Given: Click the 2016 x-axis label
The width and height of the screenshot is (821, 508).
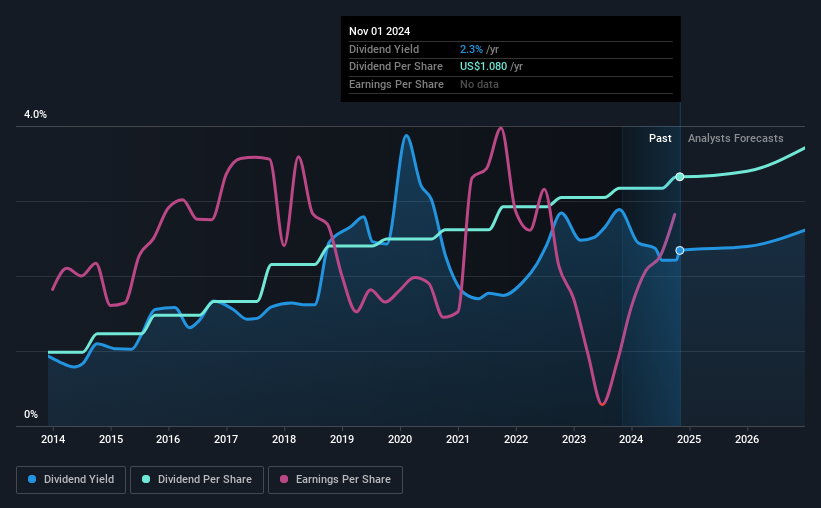Looking at the screenshot, I should pos(168,439).
